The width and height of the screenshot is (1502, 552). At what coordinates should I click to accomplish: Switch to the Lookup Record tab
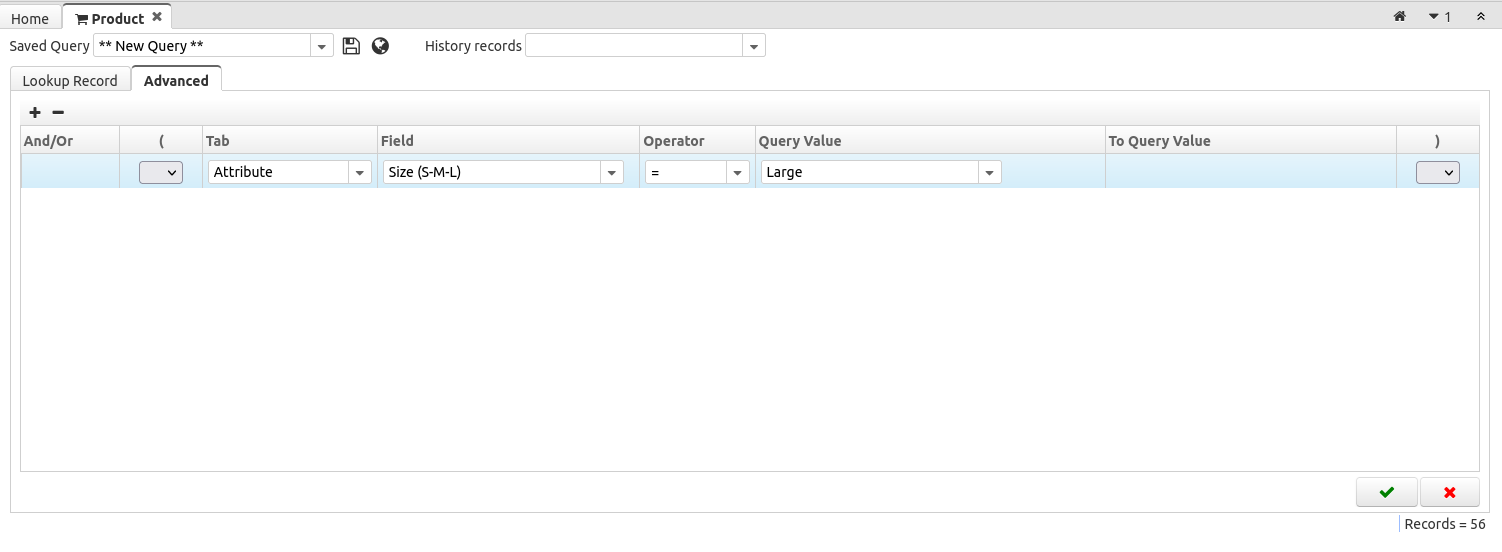(70, 81)
